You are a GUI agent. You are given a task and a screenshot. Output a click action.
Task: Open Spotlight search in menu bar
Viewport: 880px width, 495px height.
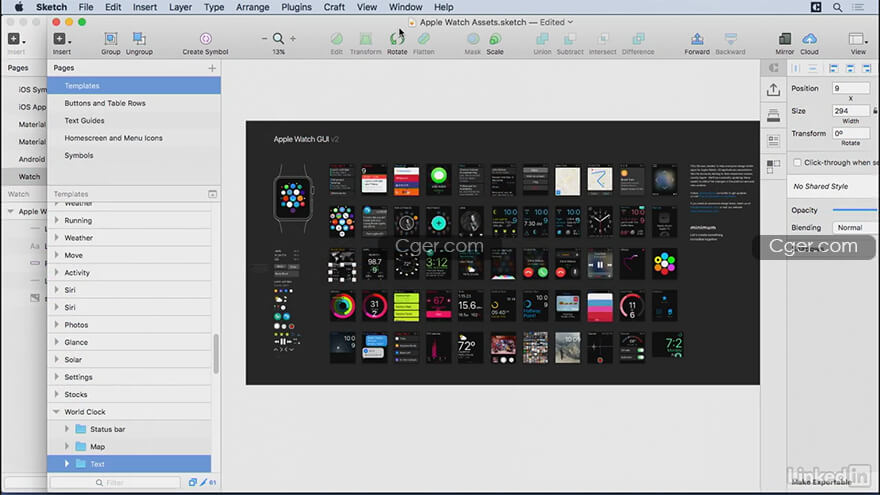[x=837, y=7]
